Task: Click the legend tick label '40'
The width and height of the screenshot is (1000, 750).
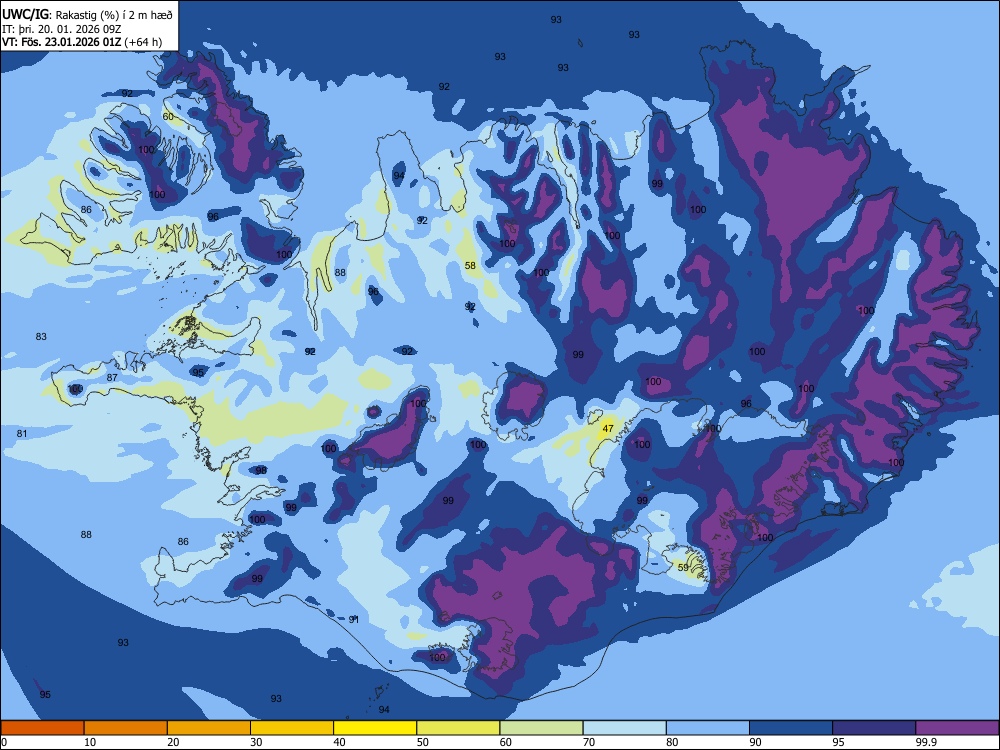Action: [x=339, y=742]
